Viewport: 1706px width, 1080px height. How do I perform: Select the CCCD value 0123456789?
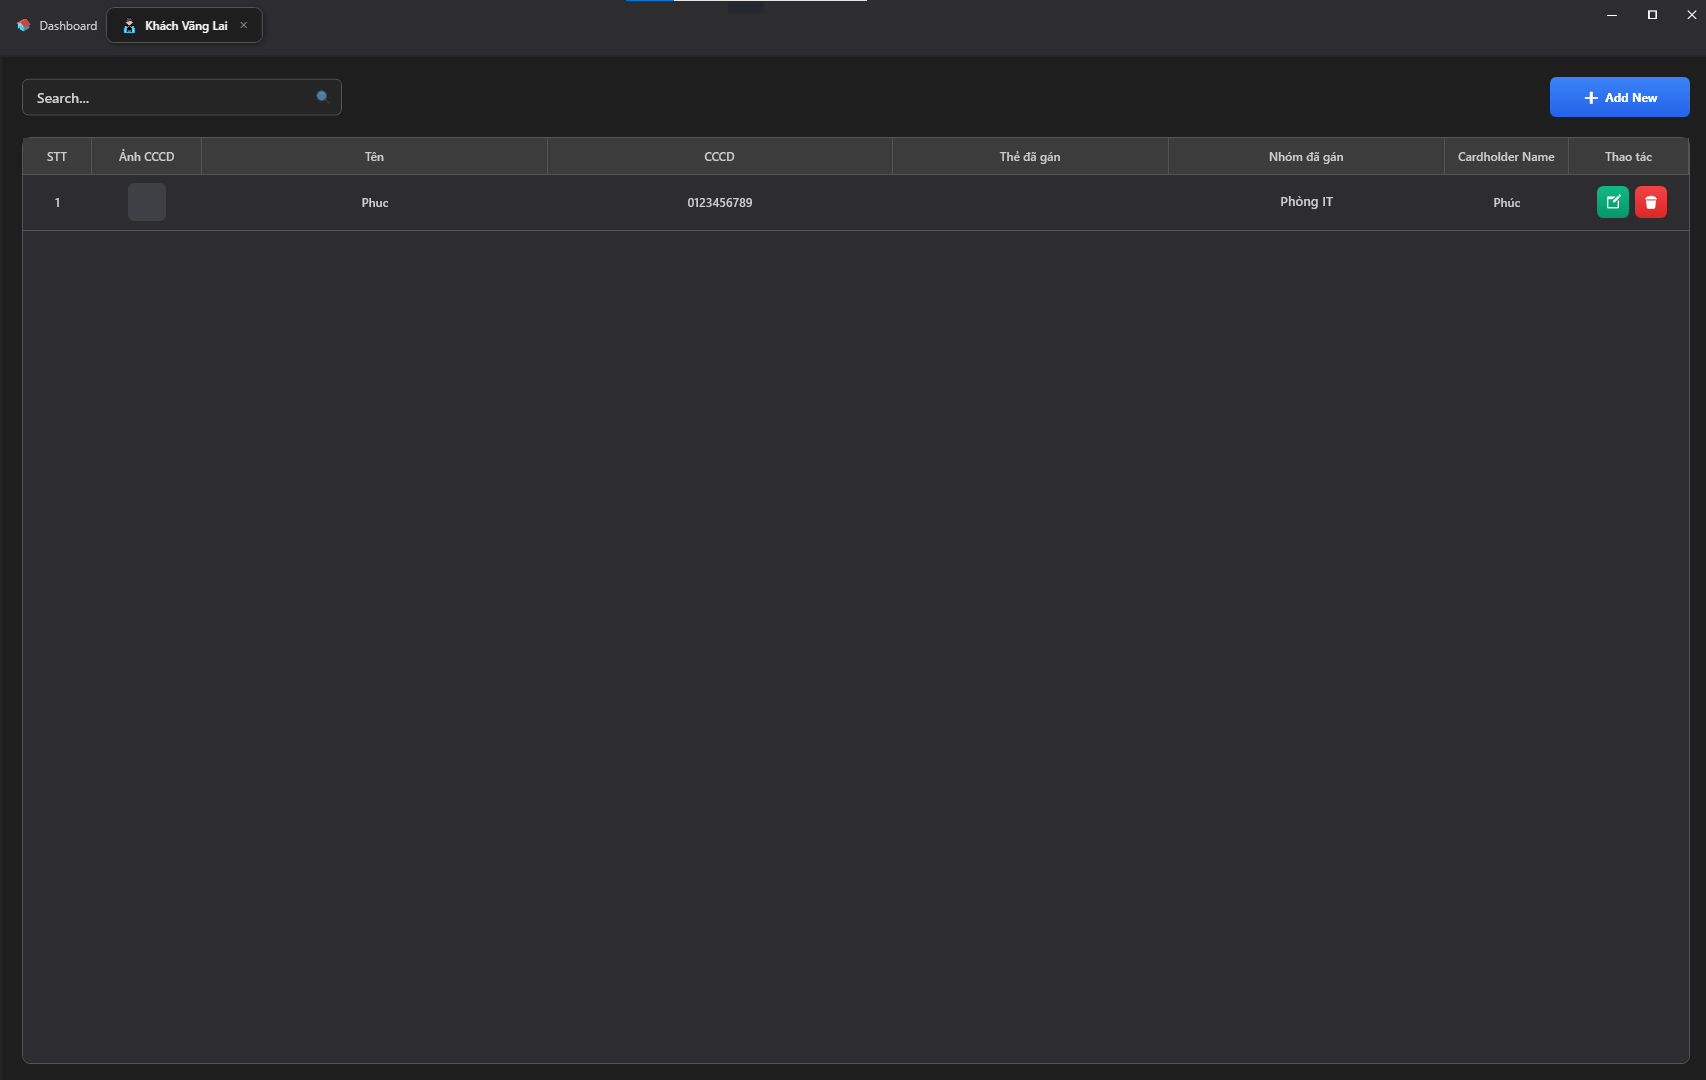tap(720, 203)
